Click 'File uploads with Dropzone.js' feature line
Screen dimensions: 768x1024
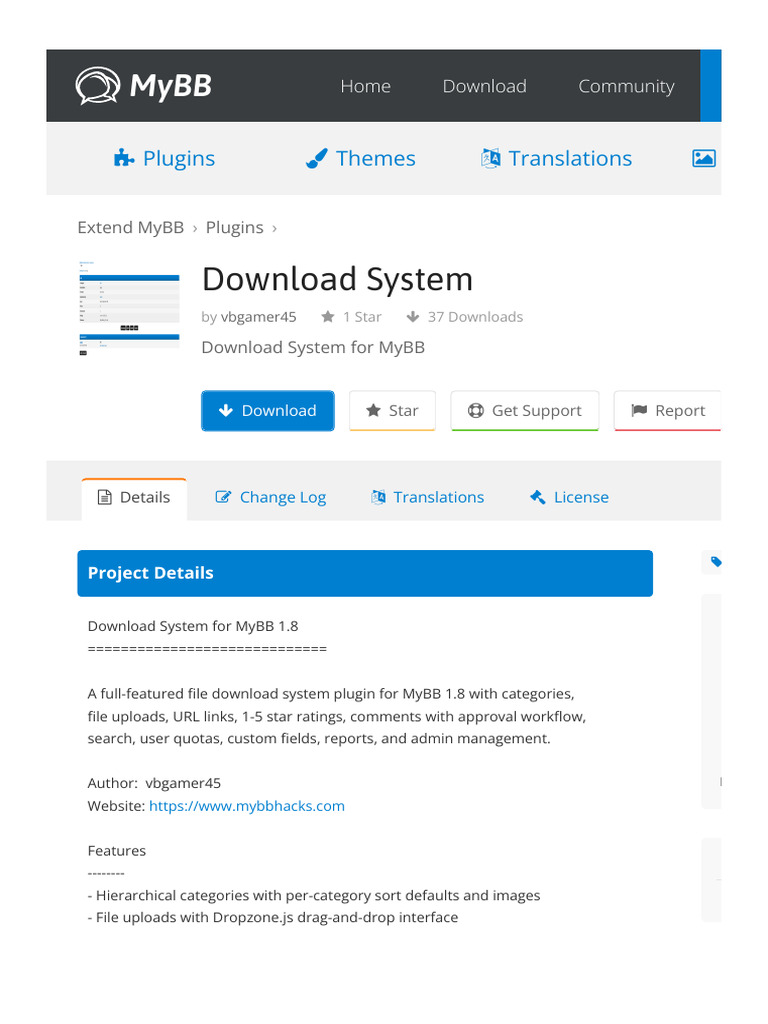coord(273,918)
